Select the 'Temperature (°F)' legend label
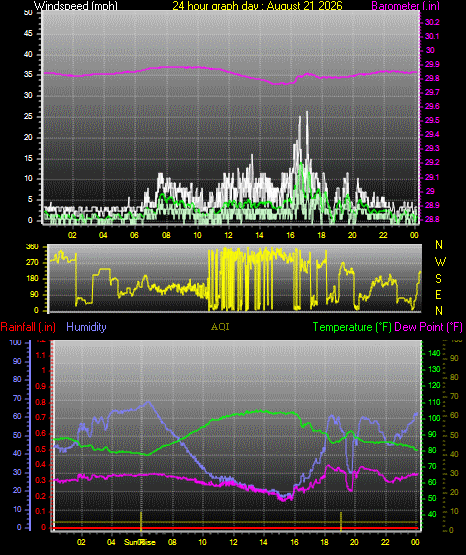466x555 pixels. click(x=352, y=327)
